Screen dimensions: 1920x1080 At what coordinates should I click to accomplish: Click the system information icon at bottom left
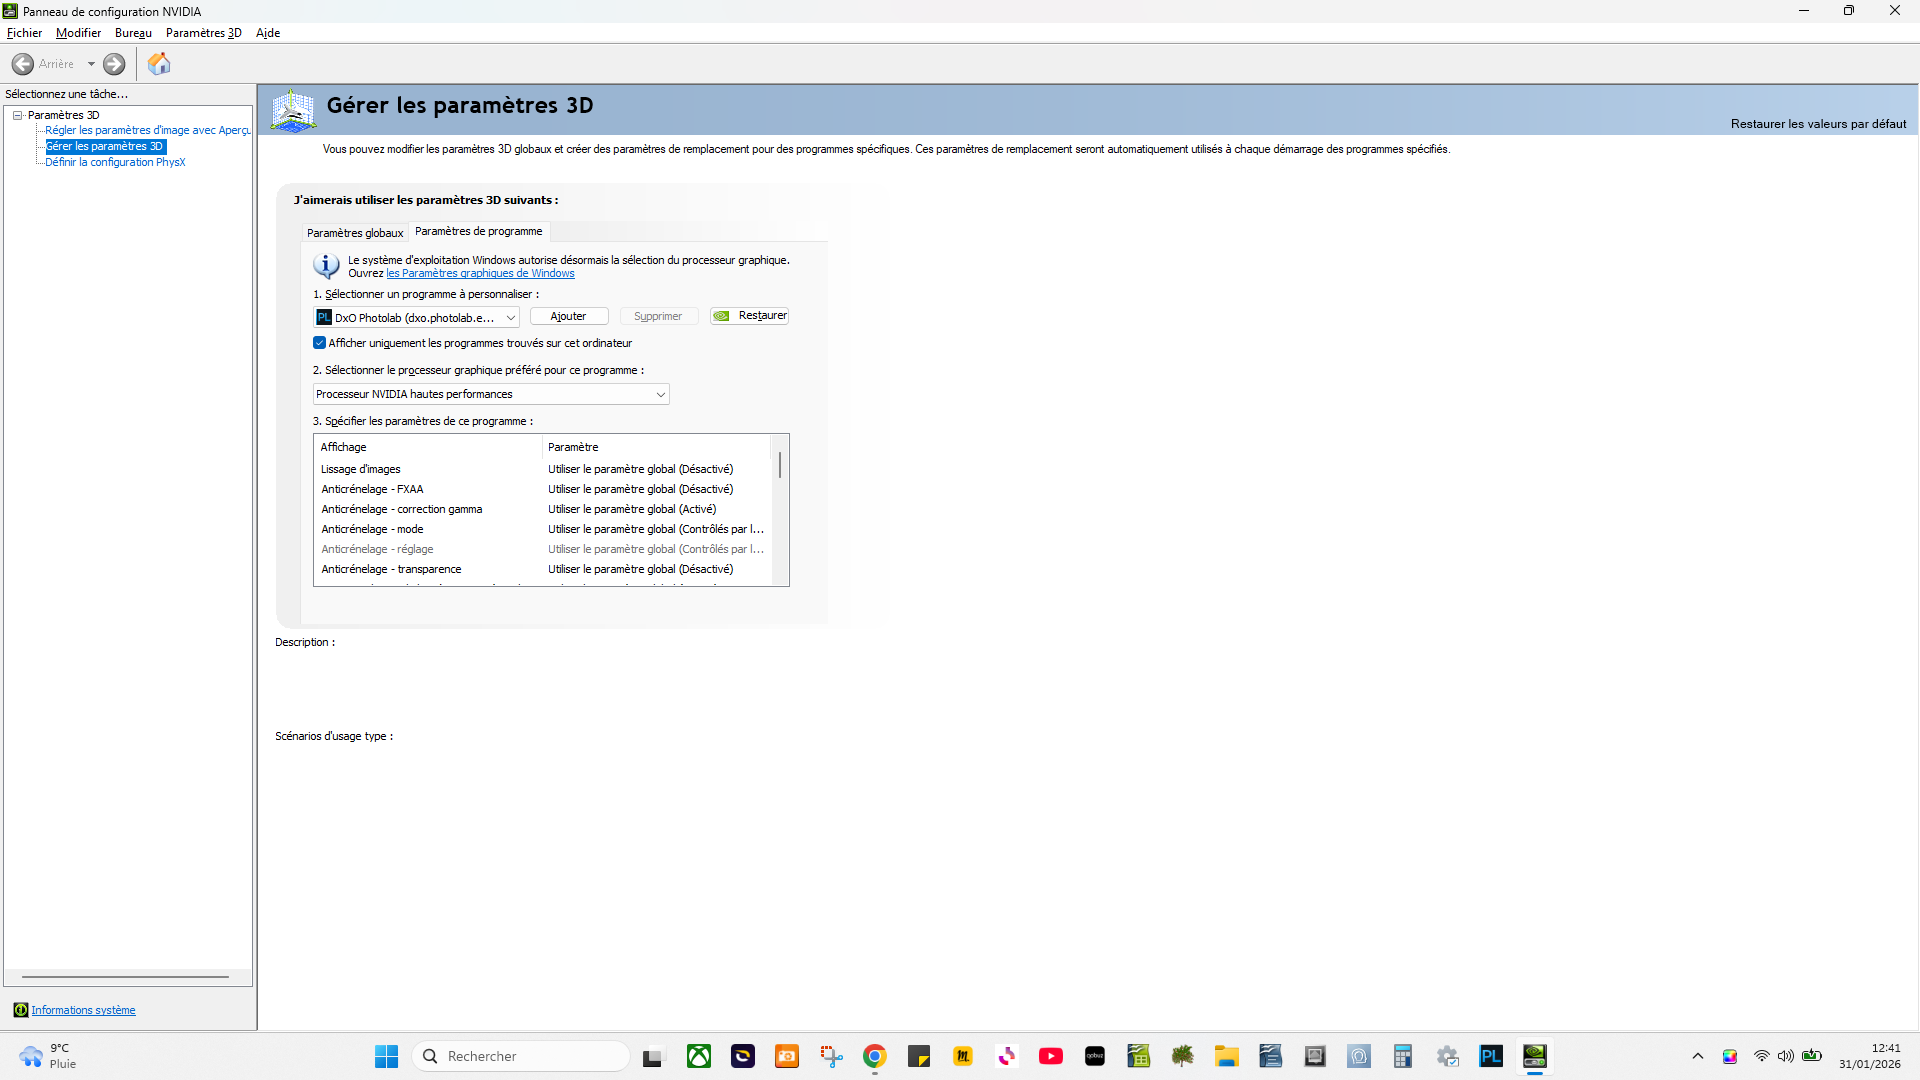tap(20, 1010)
